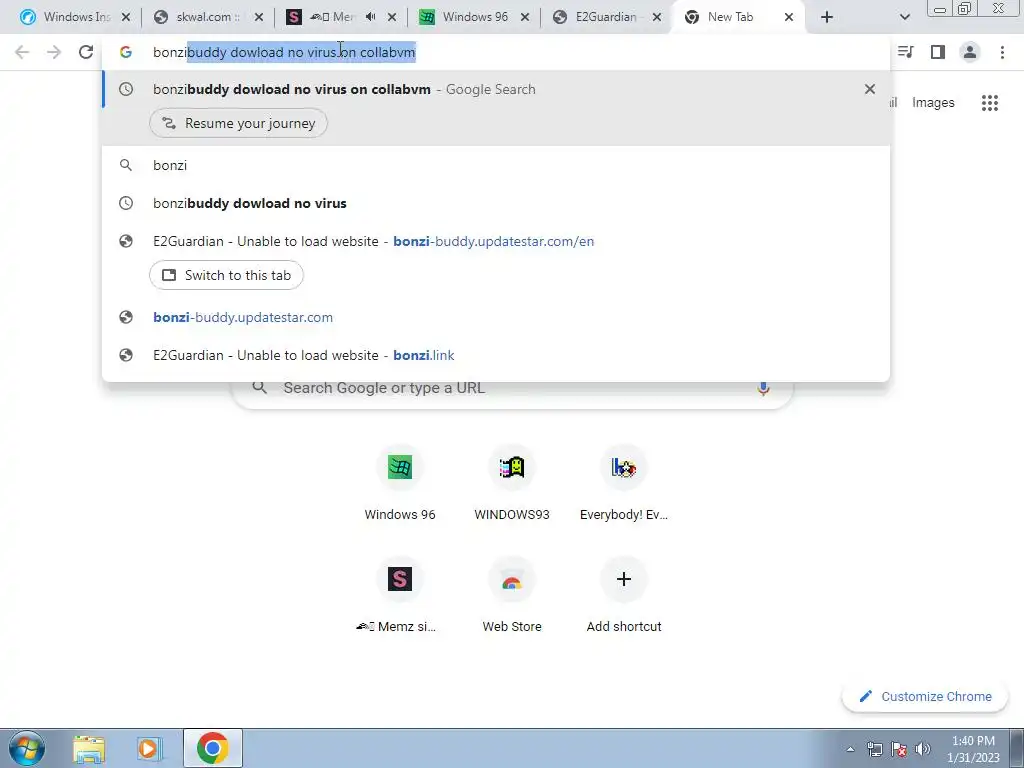1024x768 pixels.
Task: Show hidden tray icons arrow
Action: [x=850, y=749]
